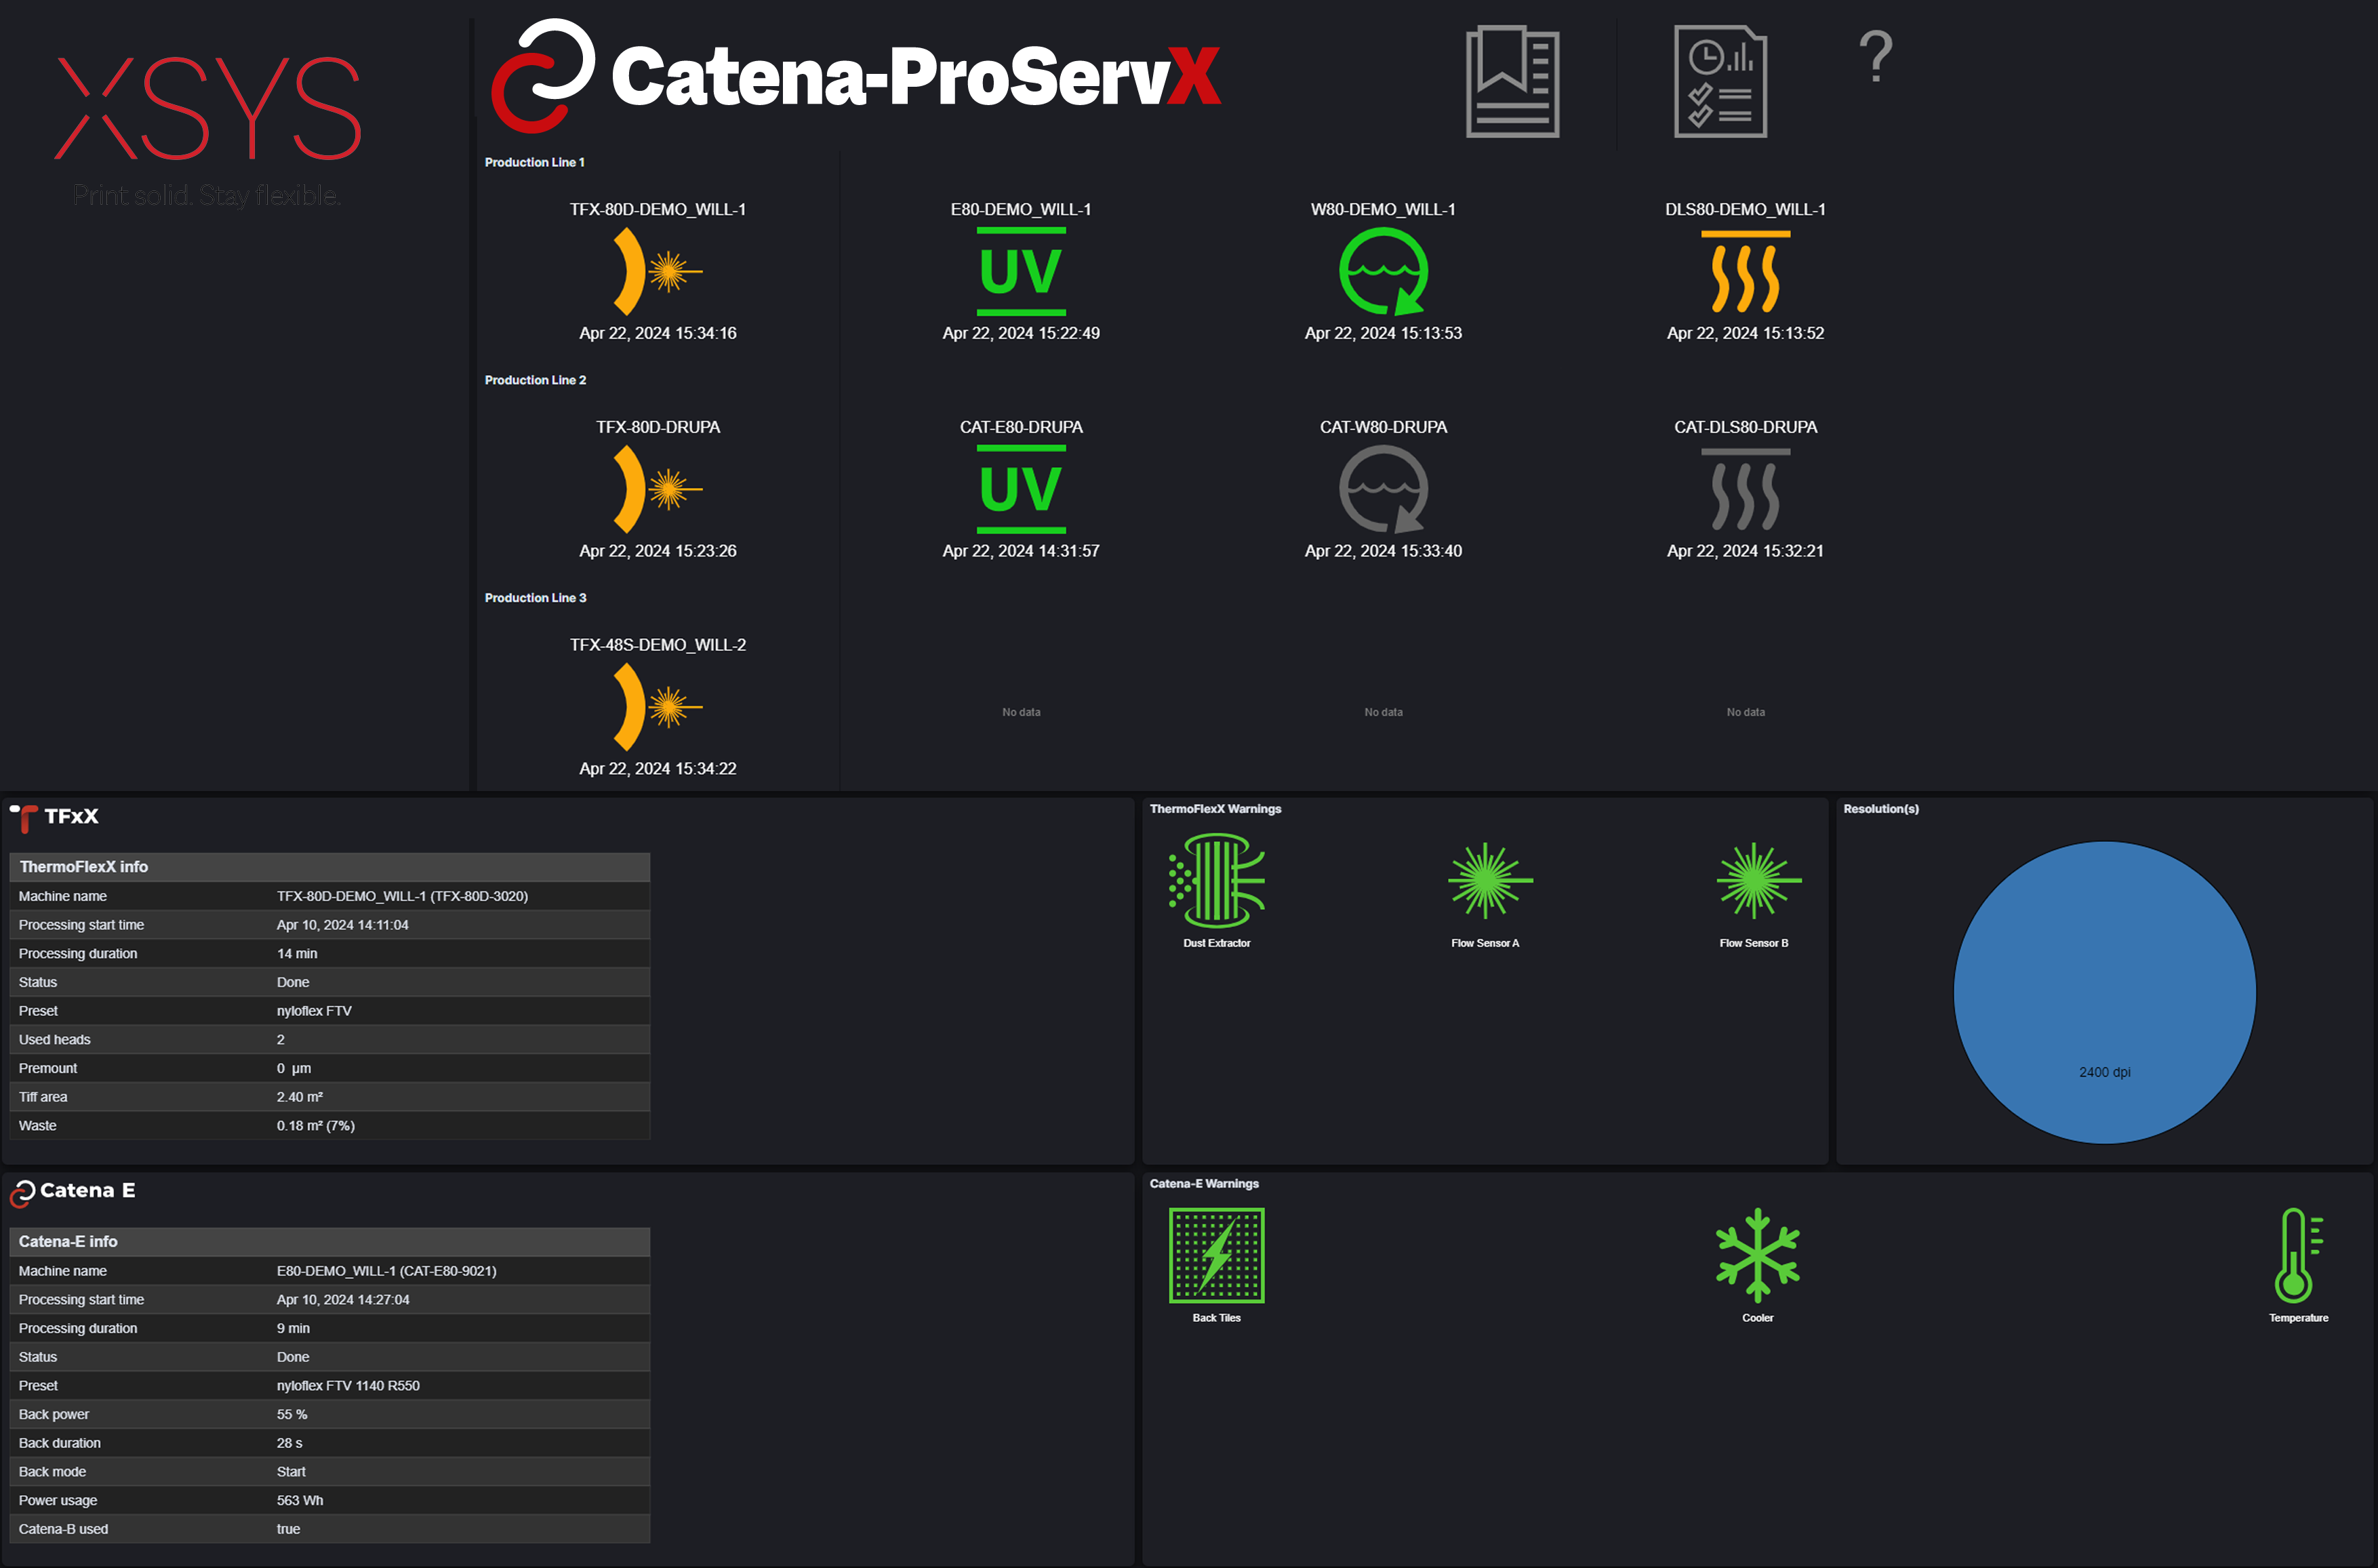Click the Dust Extractor warning icon
The image size is (2378, 1568).
(1216, 881)
